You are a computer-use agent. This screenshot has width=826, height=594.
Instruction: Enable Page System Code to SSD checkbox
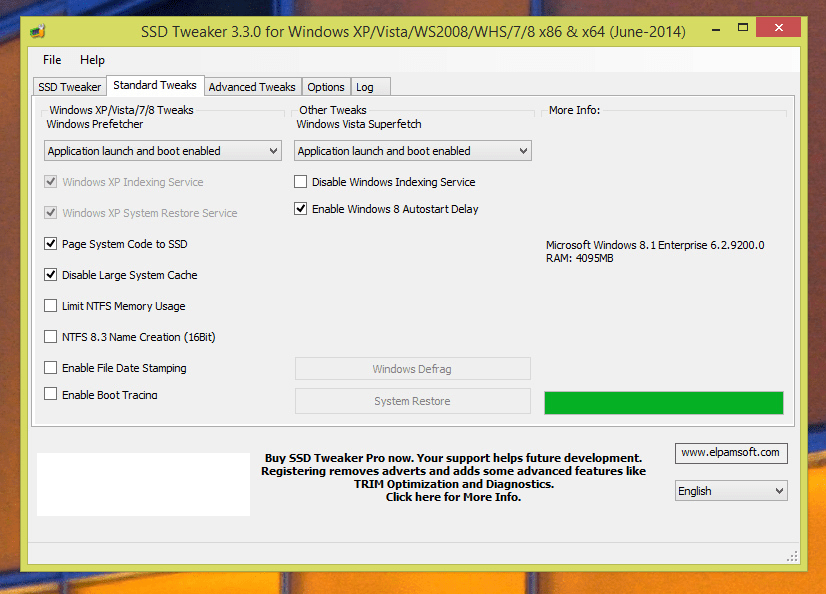51,244
